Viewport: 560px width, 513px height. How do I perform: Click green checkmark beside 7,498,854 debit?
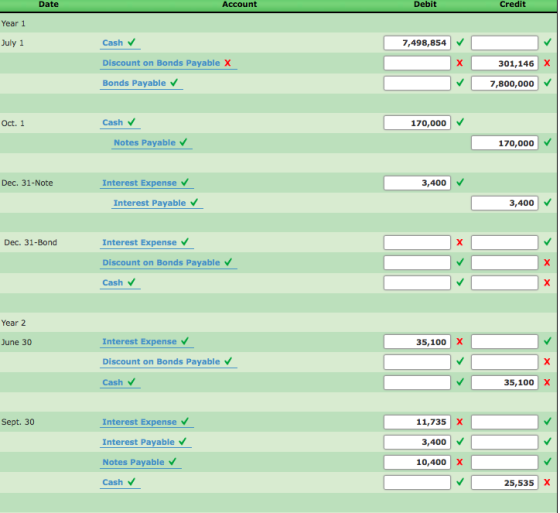click(460, 42)
